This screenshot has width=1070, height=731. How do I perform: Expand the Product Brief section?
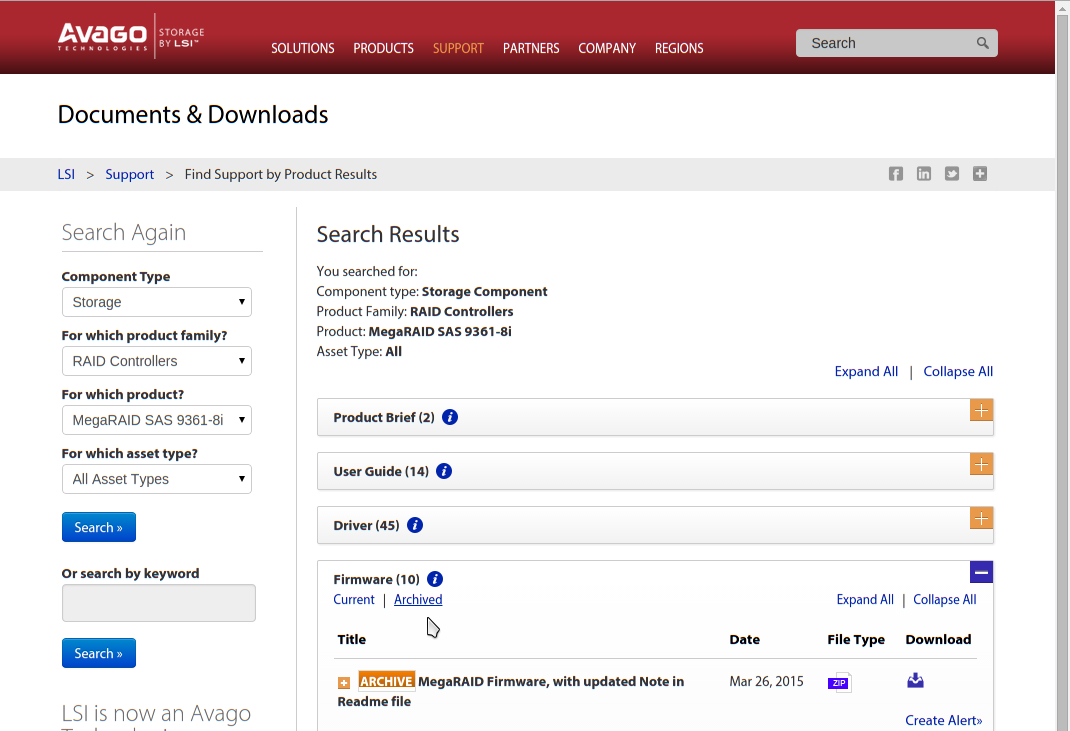click(x=981, y=410)
